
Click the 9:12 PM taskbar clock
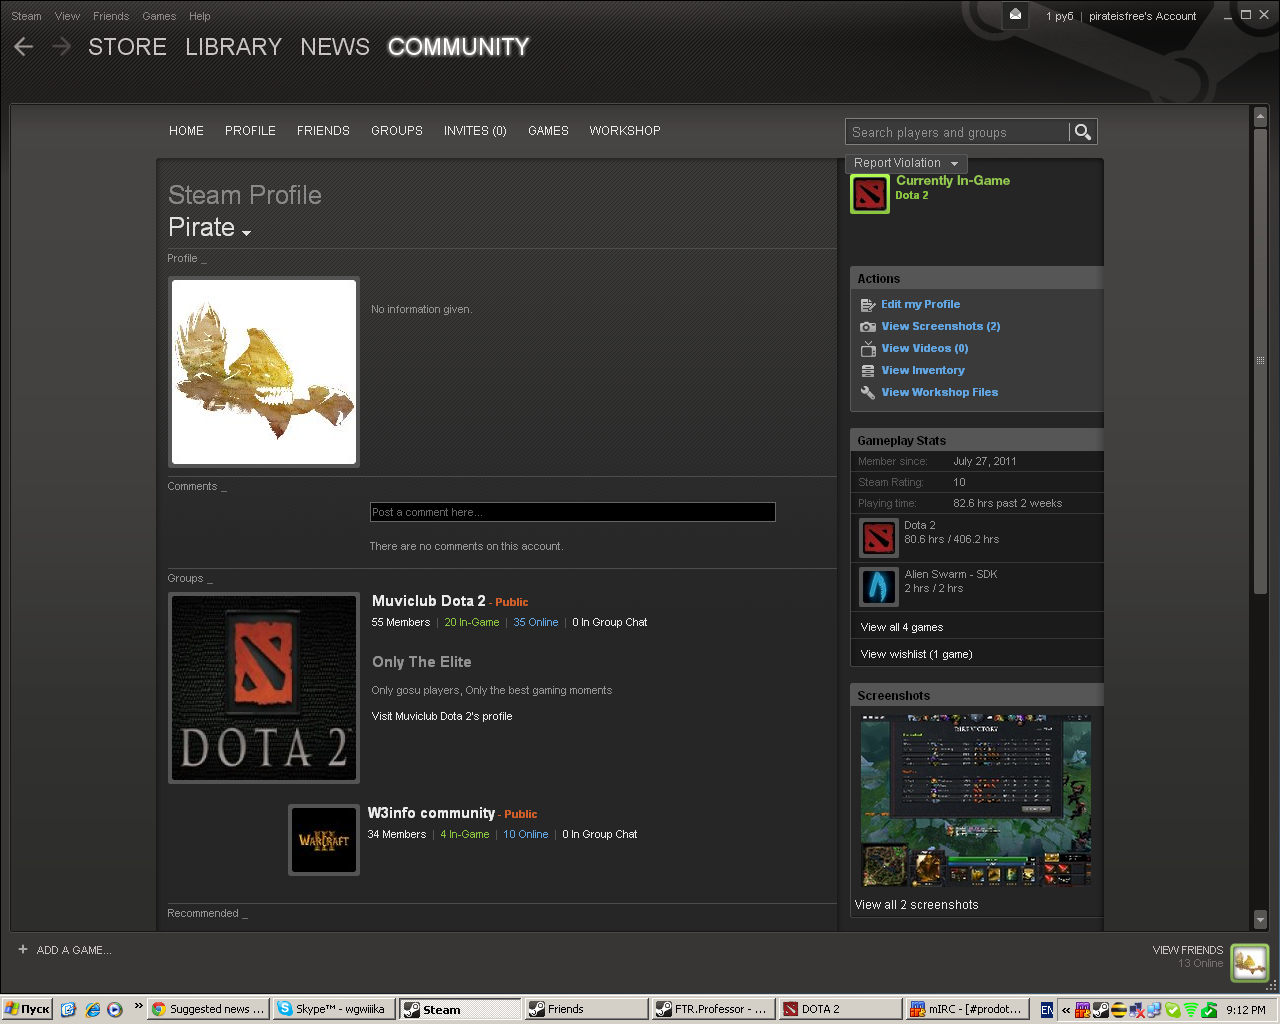point(1245,1010)
